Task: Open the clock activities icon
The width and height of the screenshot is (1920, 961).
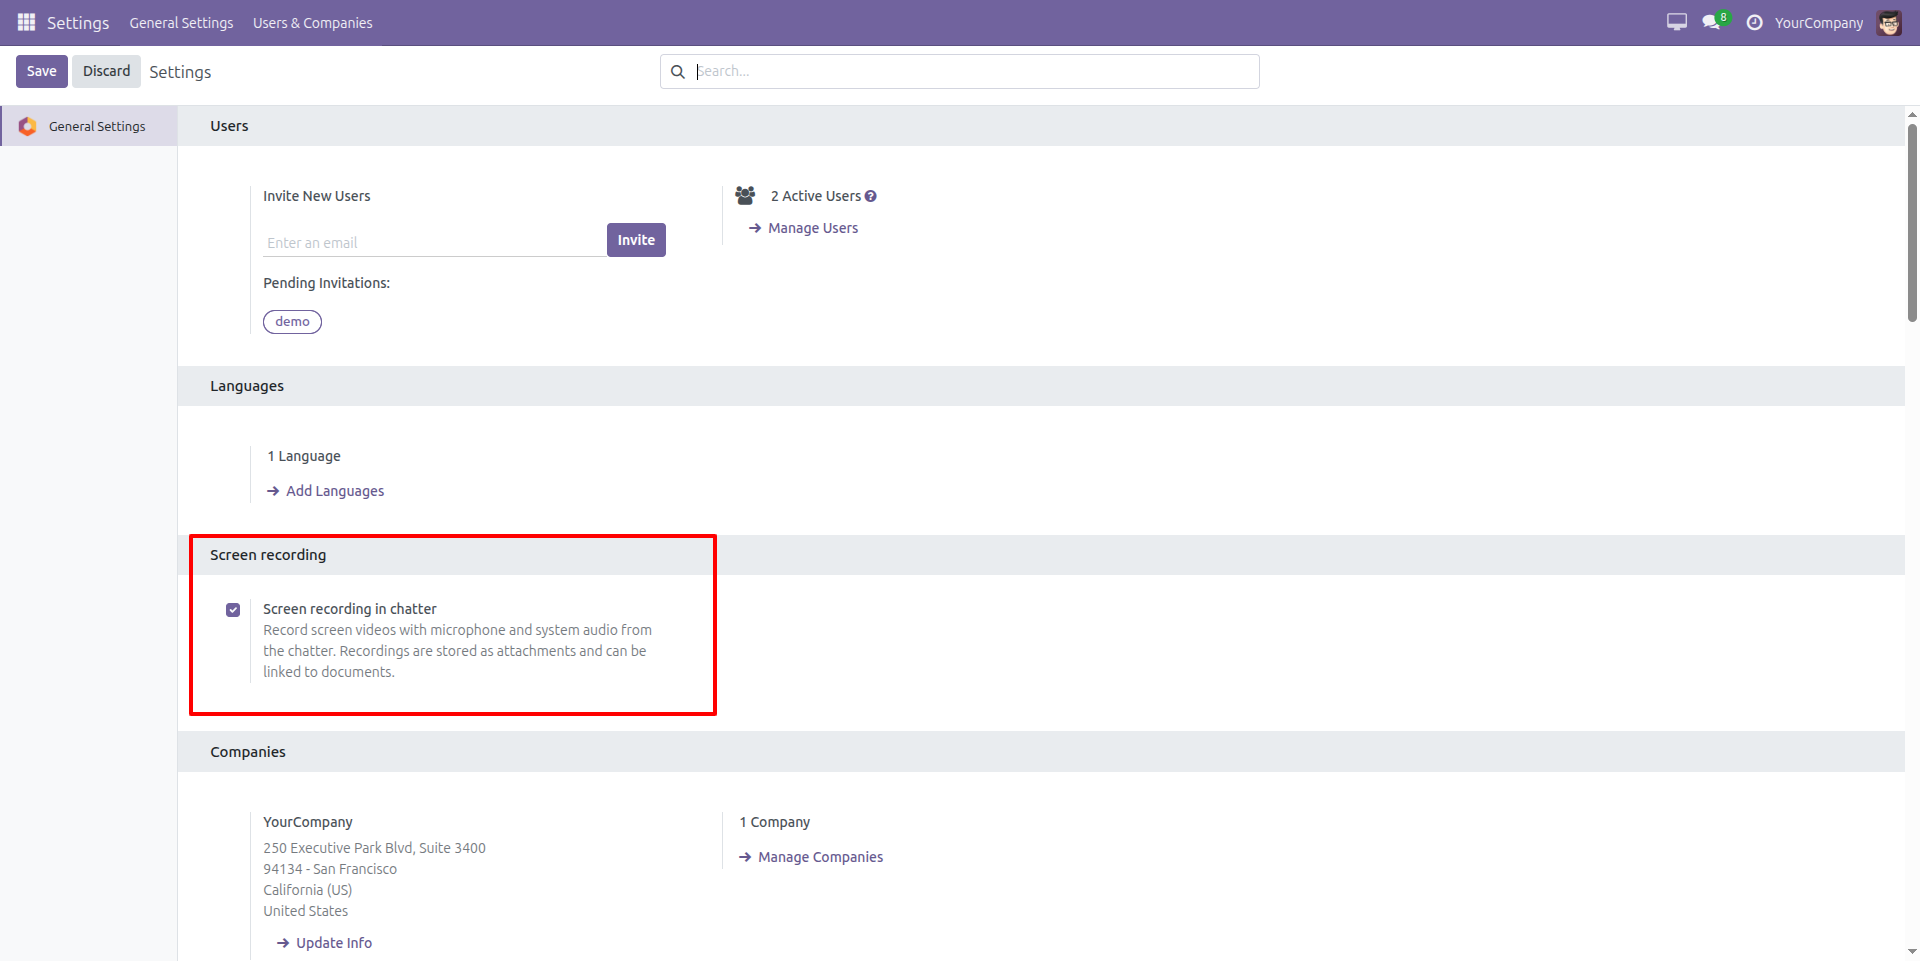Action: coord(1754,22)
